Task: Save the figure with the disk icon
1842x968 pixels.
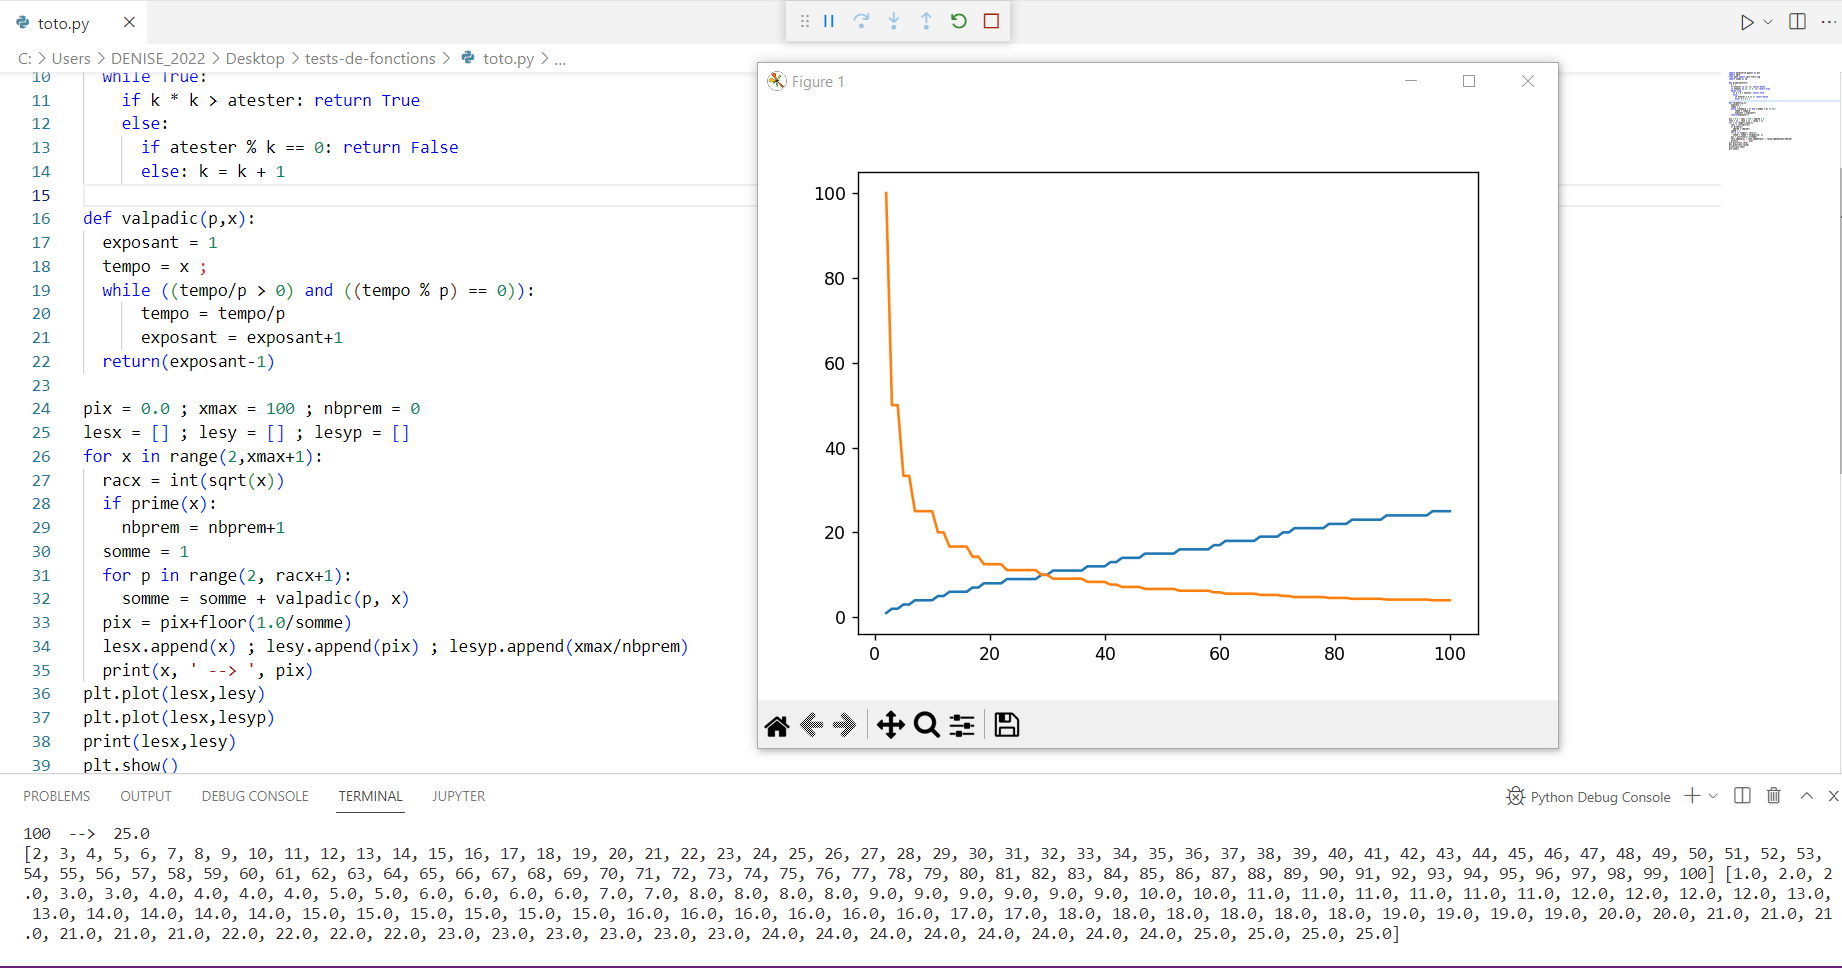Action: 1007,725
